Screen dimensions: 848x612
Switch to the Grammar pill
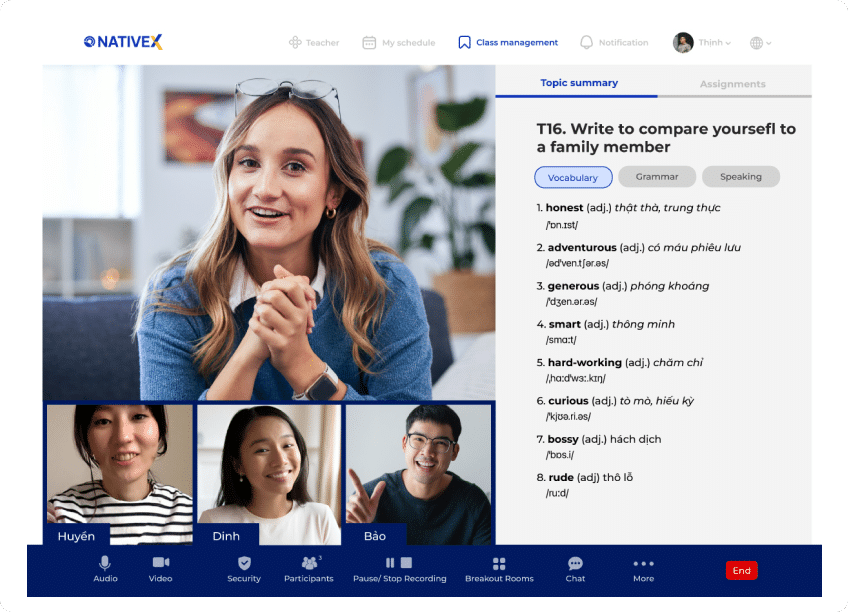(656, 177)
